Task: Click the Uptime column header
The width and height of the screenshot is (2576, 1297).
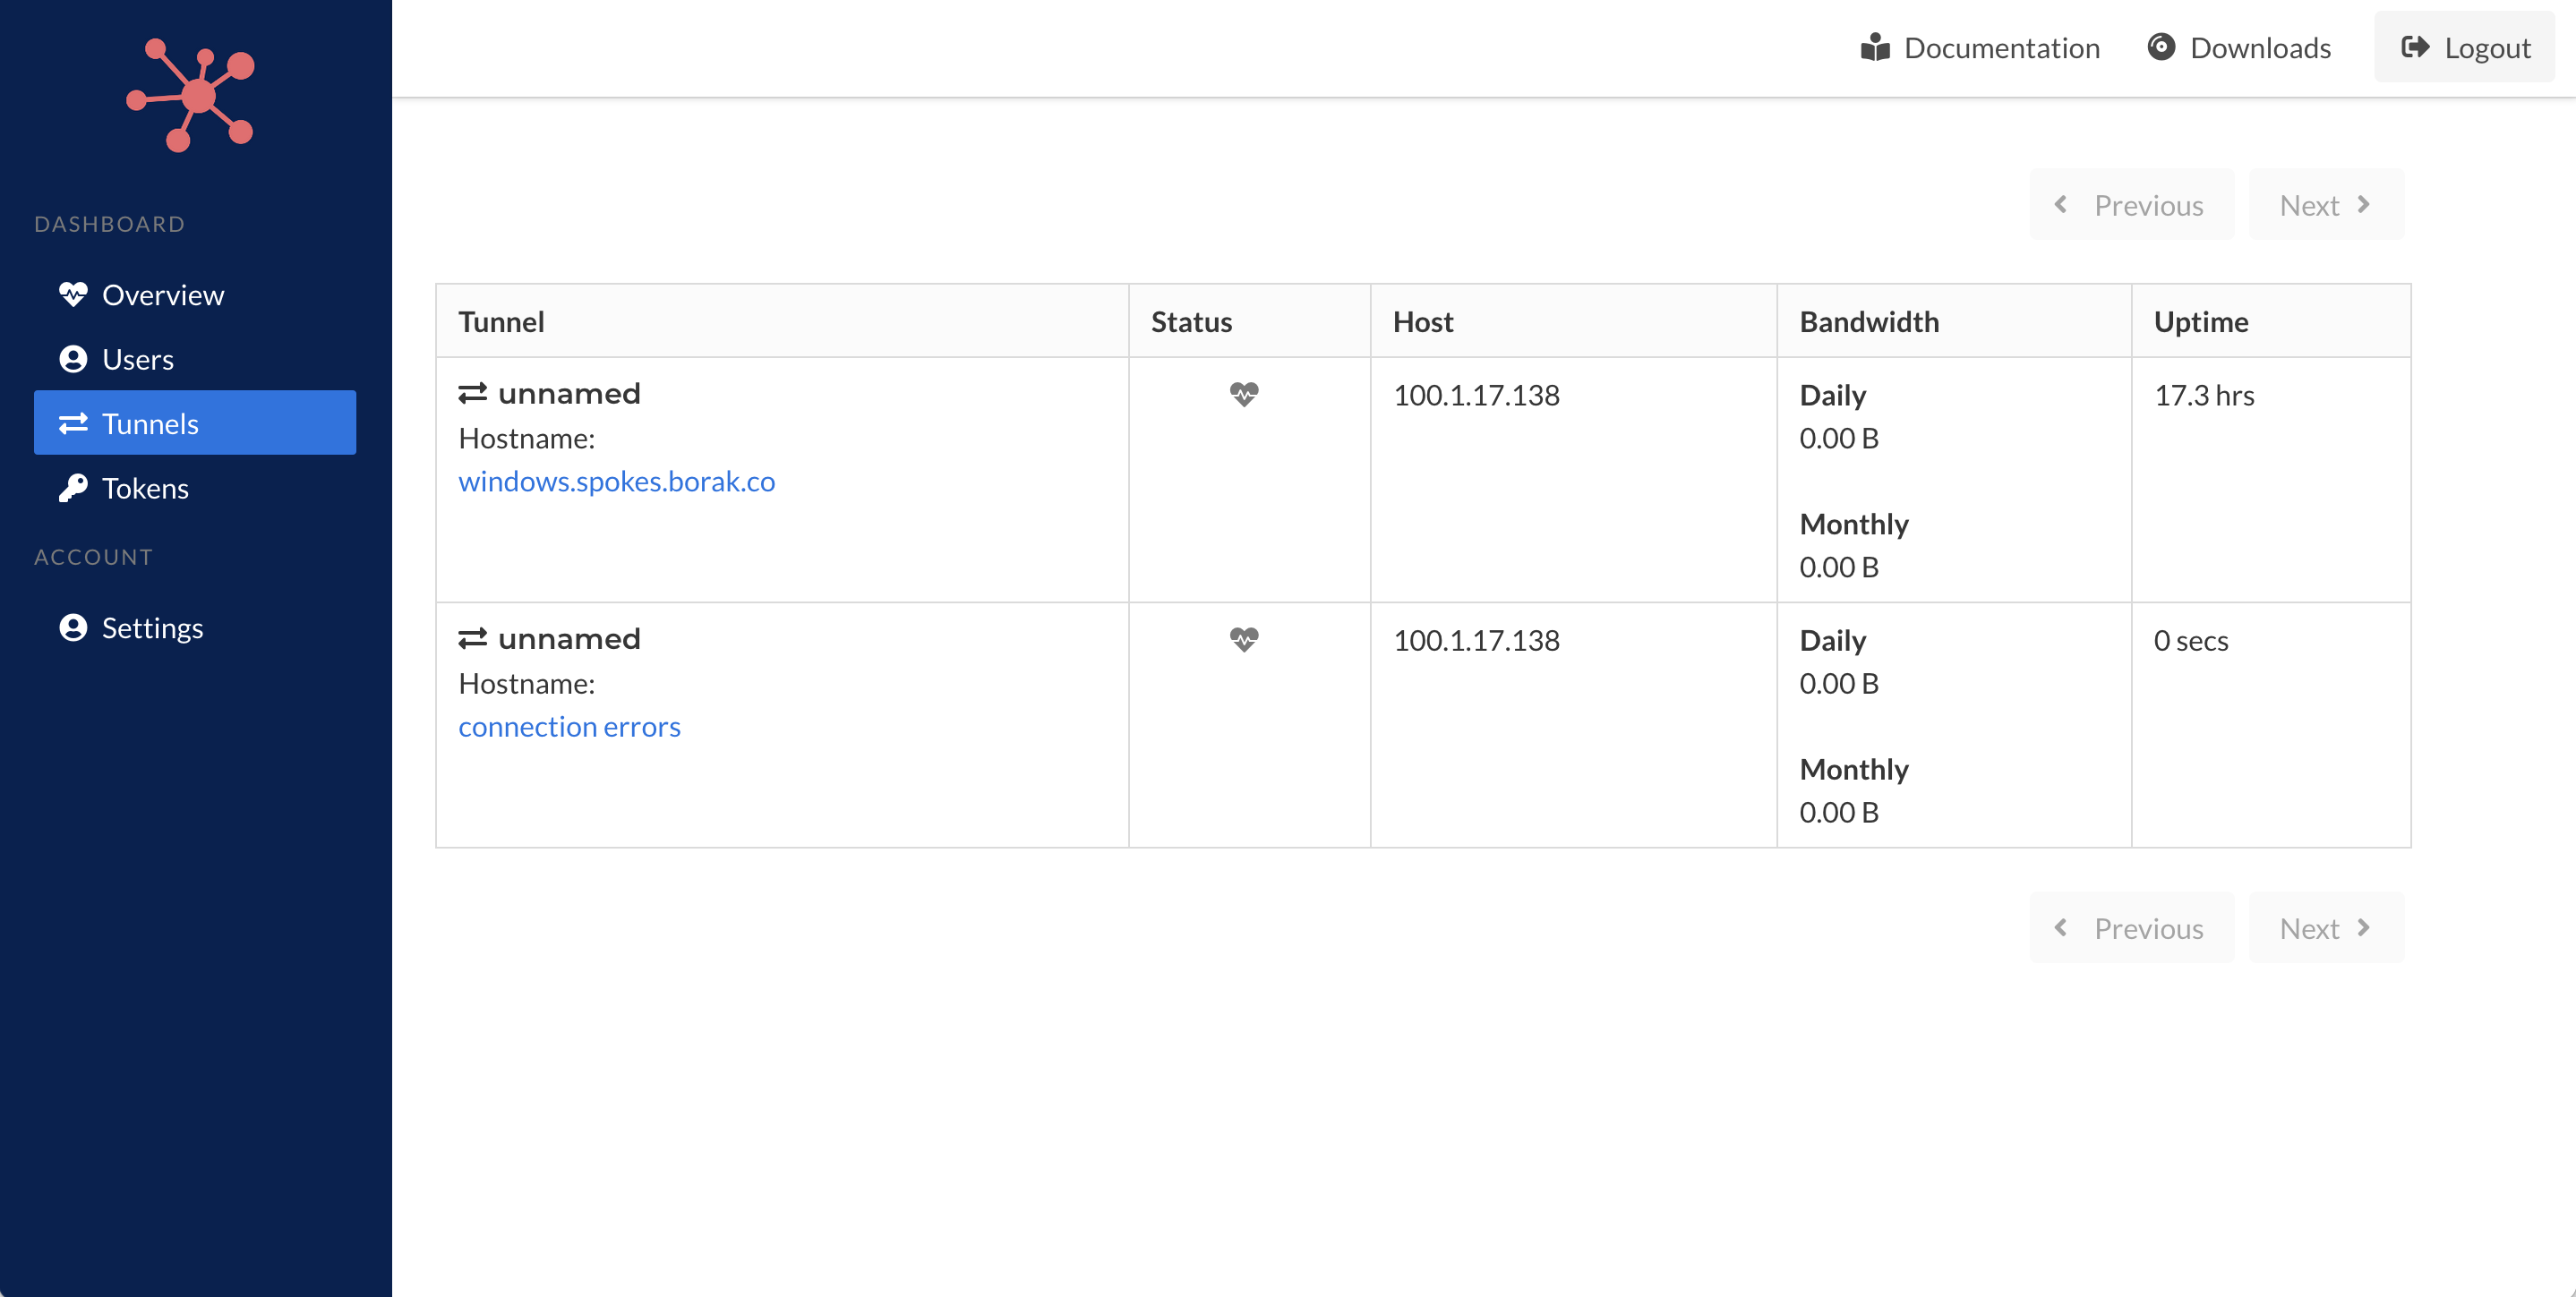Action: coord(2271,321)
